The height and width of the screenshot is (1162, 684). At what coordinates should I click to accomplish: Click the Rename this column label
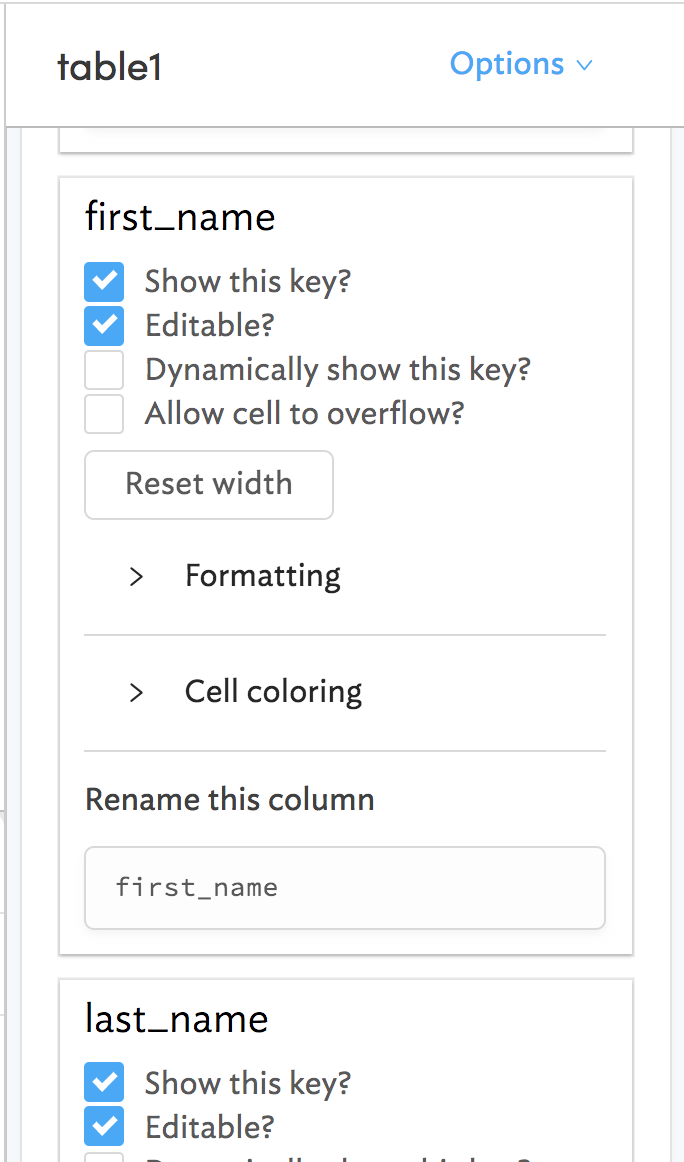(230, 800)
